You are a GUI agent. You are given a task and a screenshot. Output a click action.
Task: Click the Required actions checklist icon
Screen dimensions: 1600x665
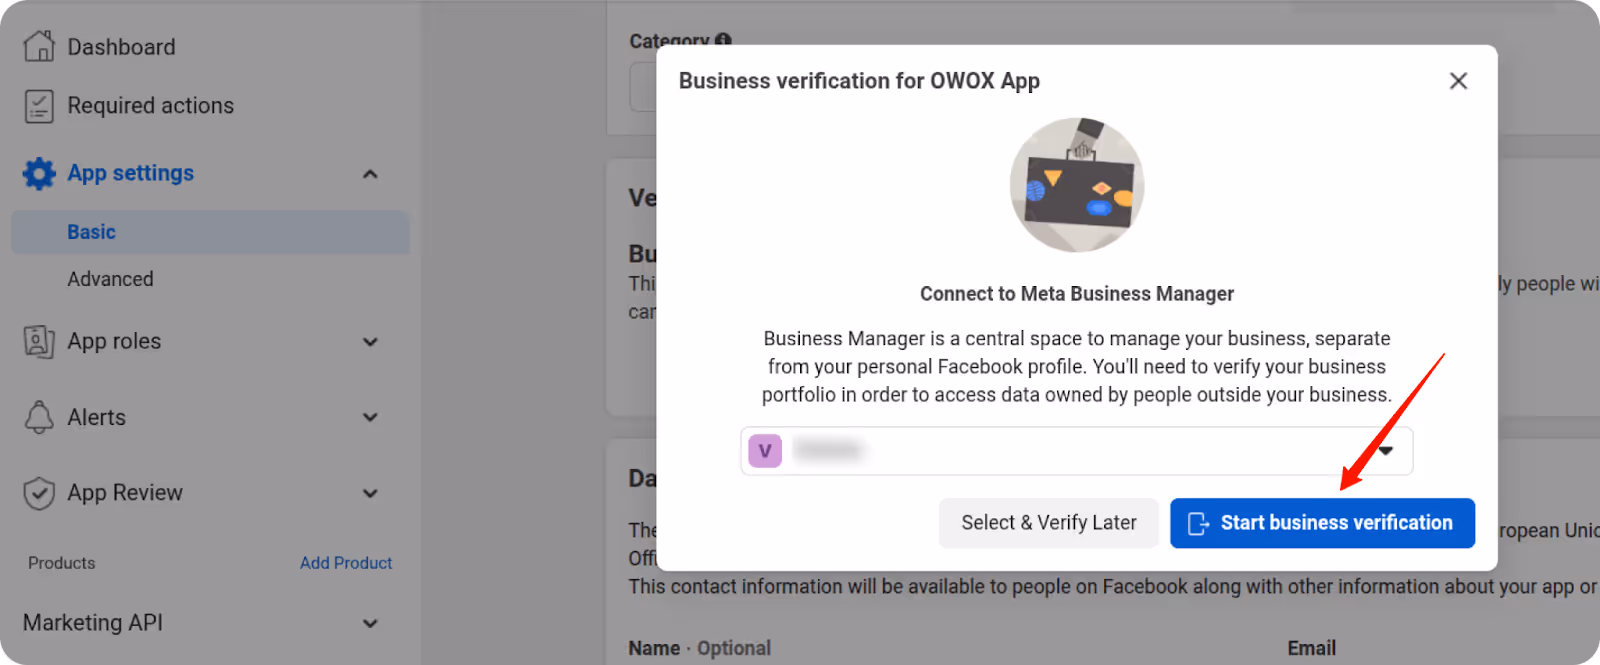[39, 105]
